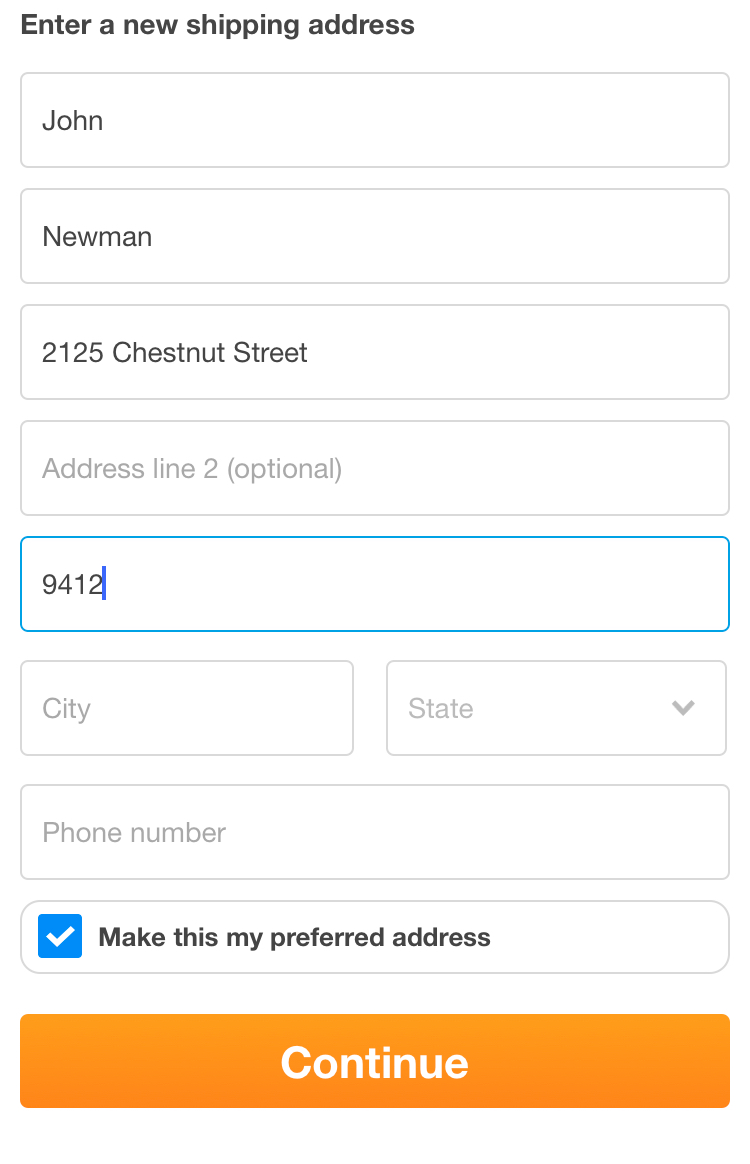
Task: Click the word "Continue" on the button
Action: pos(375,1062)
